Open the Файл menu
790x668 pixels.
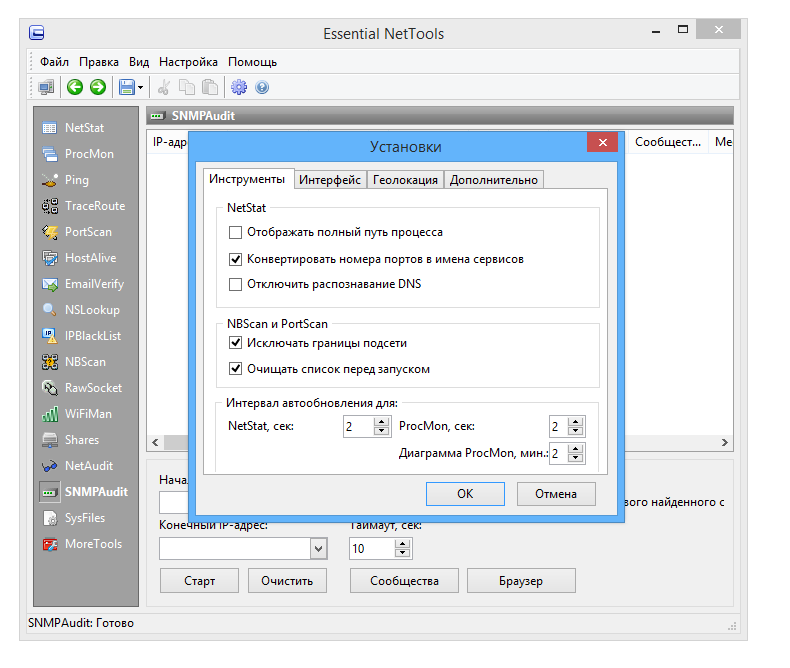54,62
